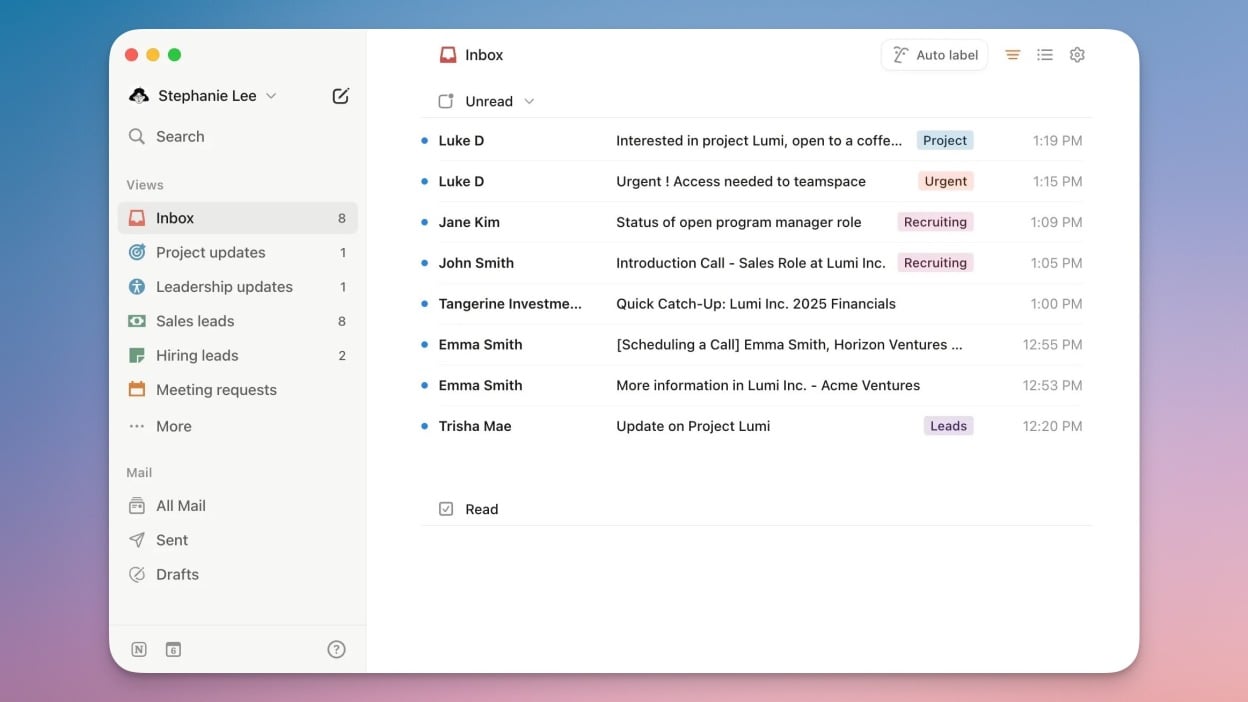Collapse the Unread group chevron
Image resolution: width=1248 pixels, height=702 pixels.
pos(529,101)
